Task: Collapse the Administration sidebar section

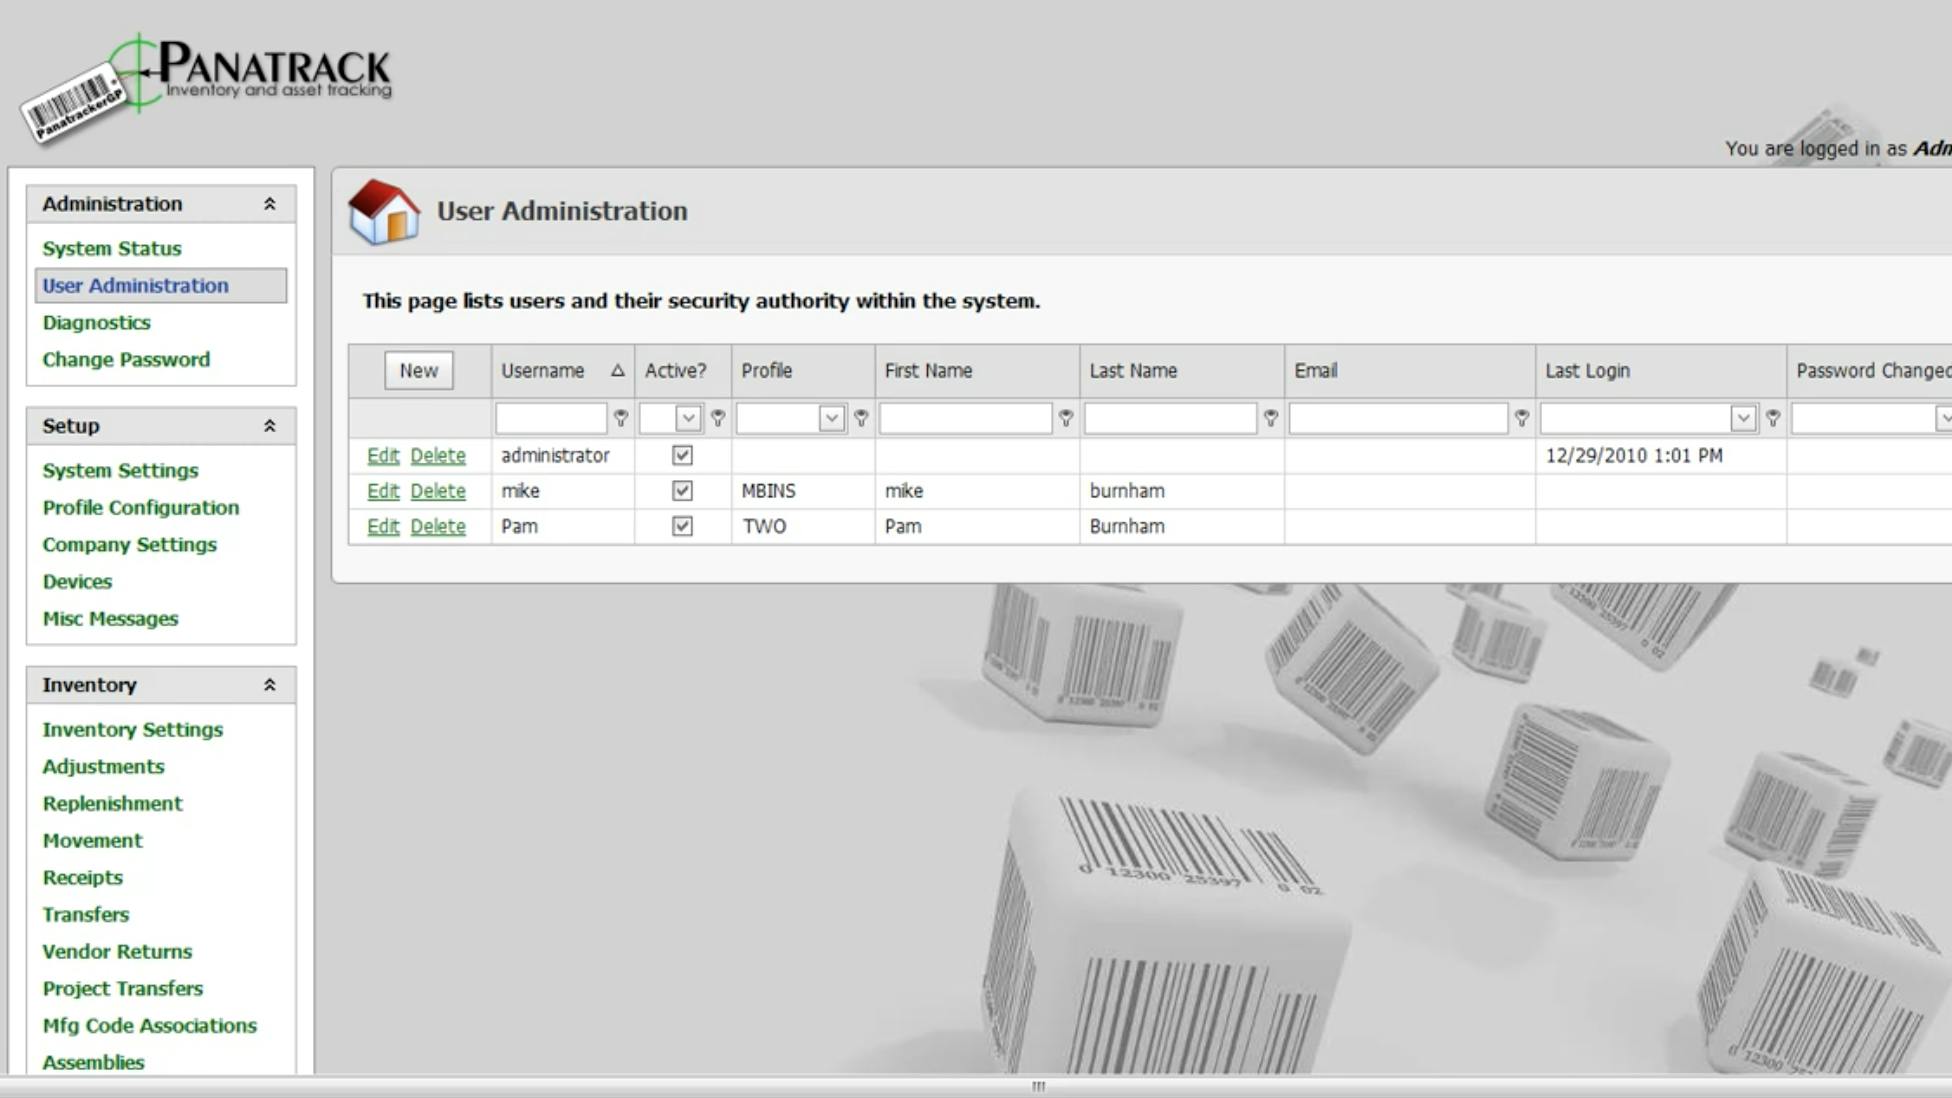Action: tap(268, 203)
